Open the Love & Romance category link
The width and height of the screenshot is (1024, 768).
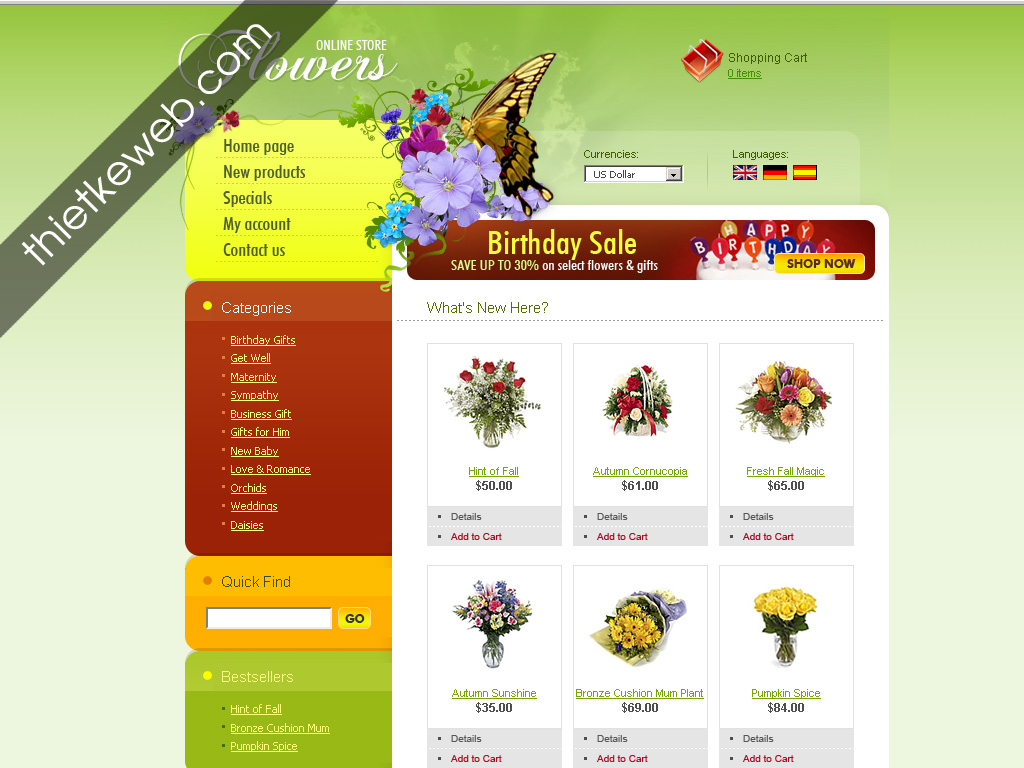pos(270,469)
